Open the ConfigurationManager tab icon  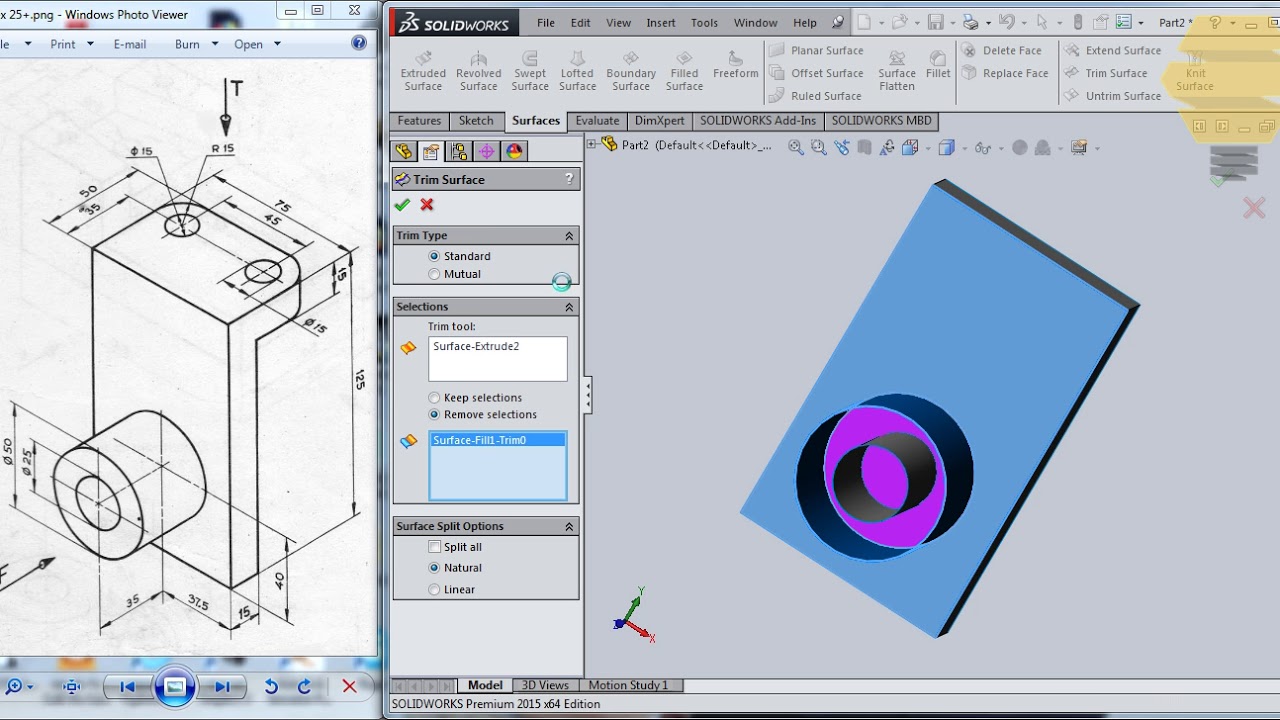[x=459, y=151]
